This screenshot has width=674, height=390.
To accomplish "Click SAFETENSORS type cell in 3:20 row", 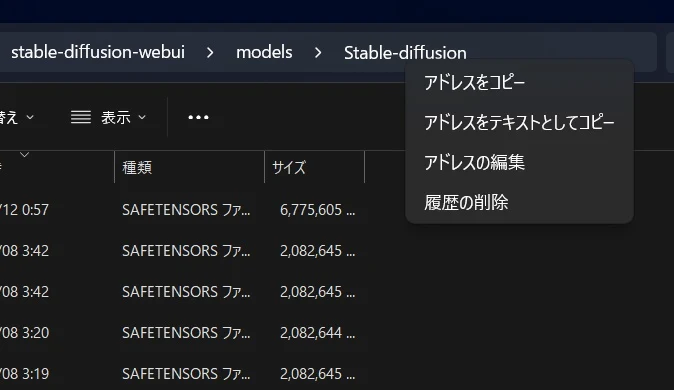I will [x=186, y=333].
